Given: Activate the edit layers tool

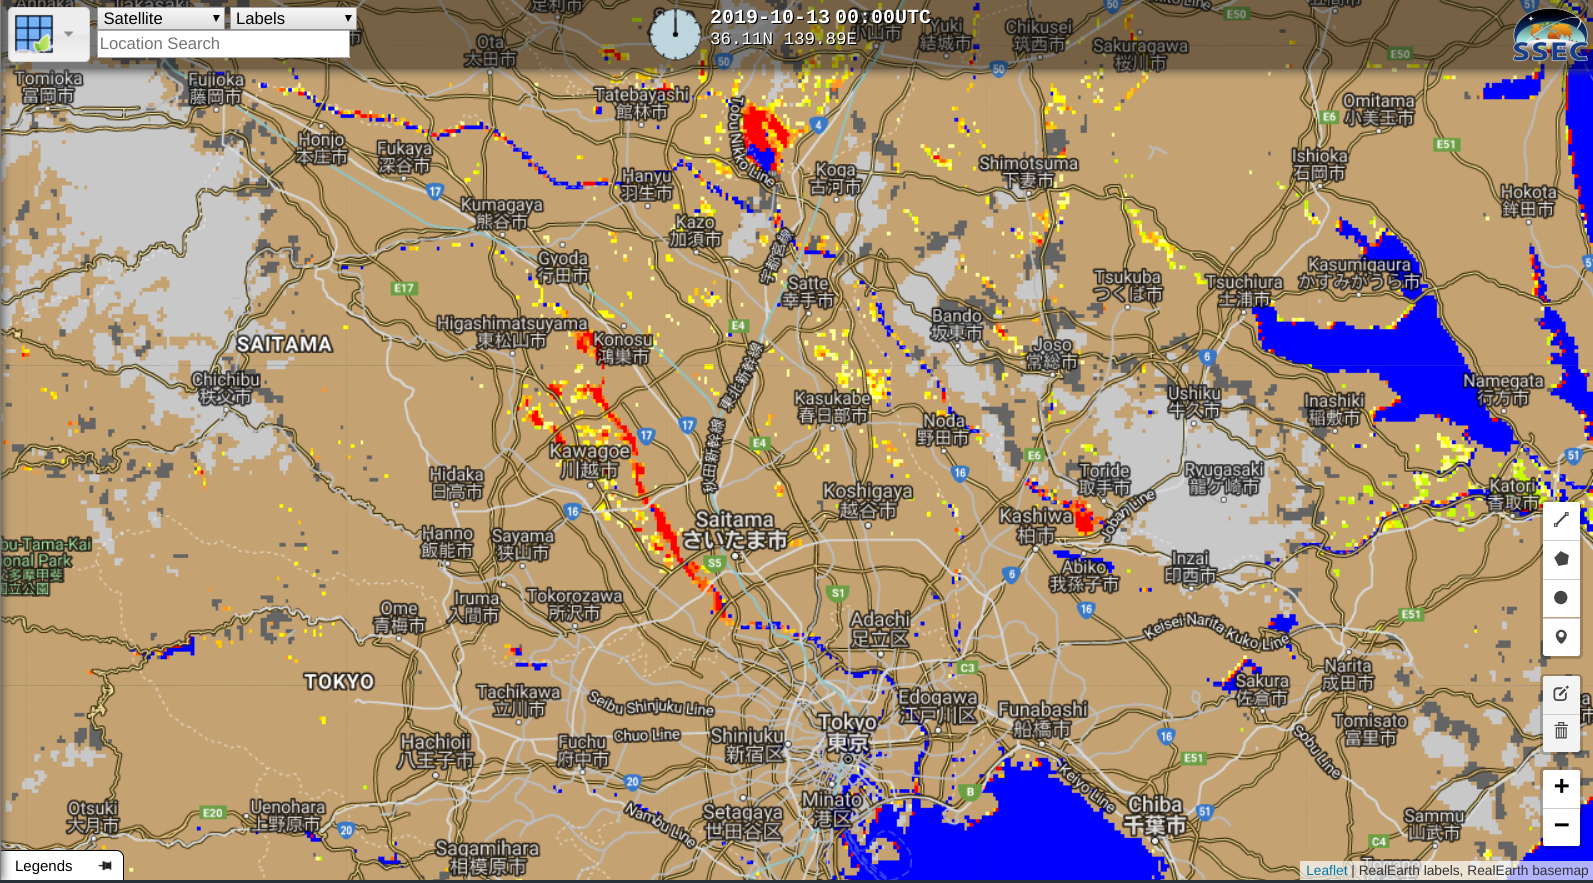Looking at the screenshot, I should coord(1561,693).
